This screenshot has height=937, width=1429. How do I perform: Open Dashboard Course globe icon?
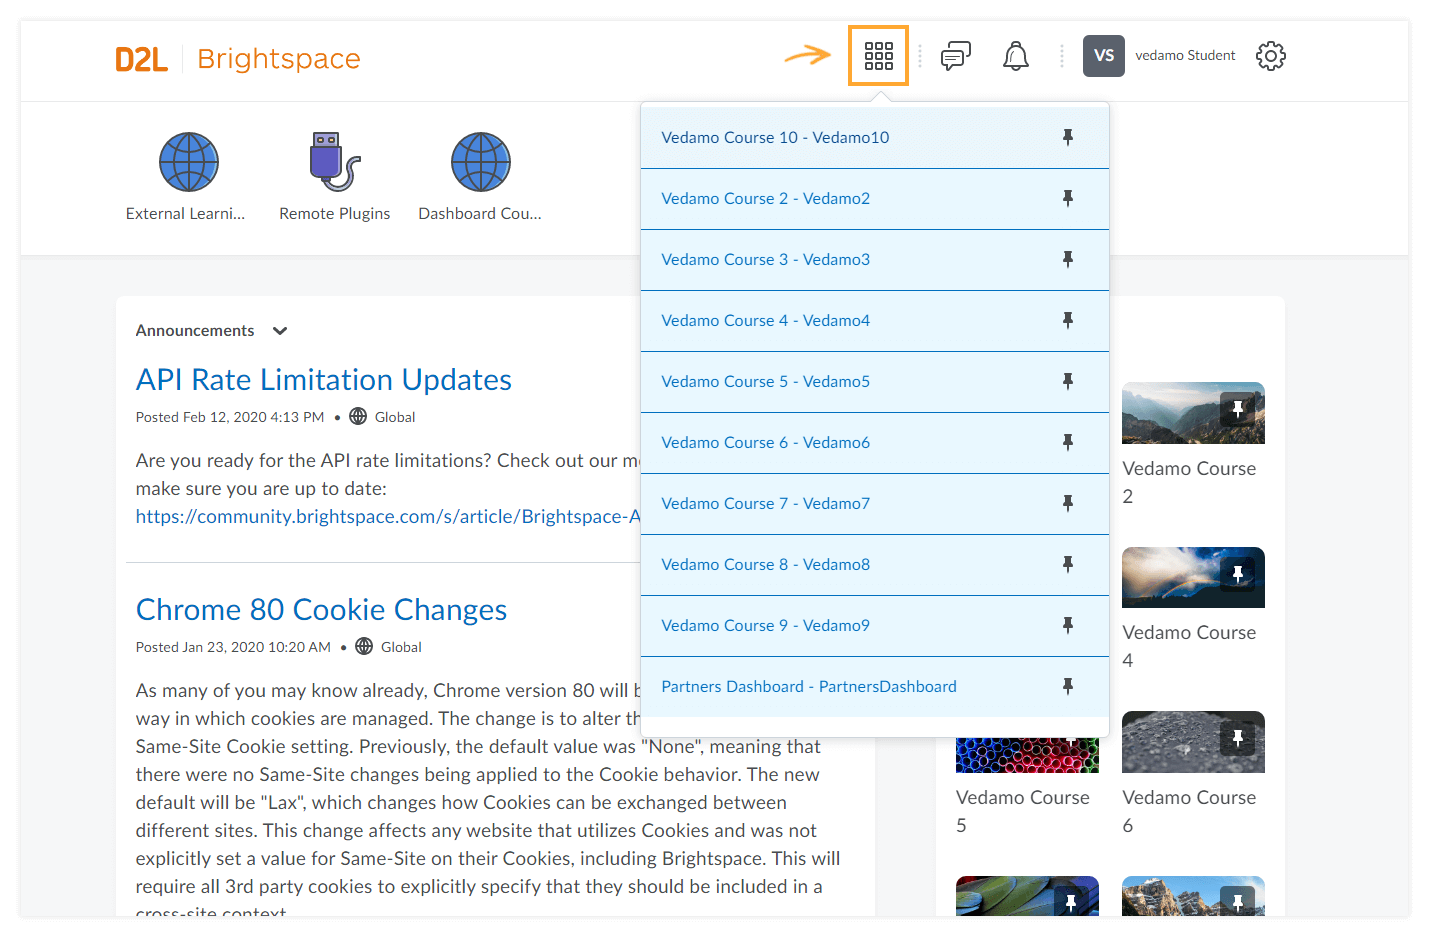click(x=481, y=162)
